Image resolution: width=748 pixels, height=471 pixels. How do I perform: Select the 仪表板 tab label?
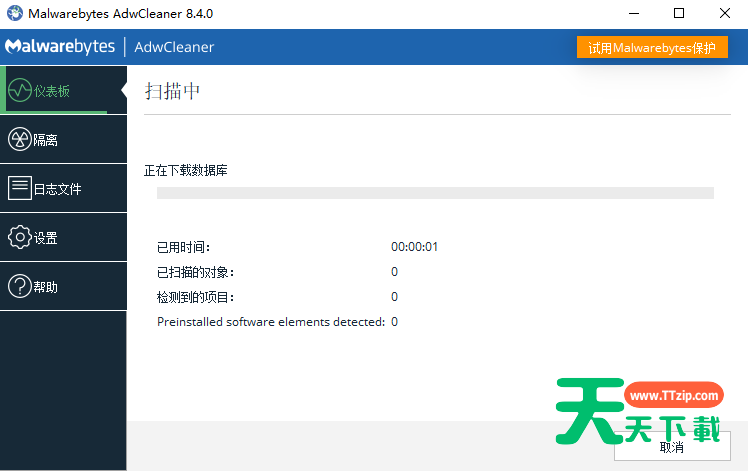(x=52, y=91)
